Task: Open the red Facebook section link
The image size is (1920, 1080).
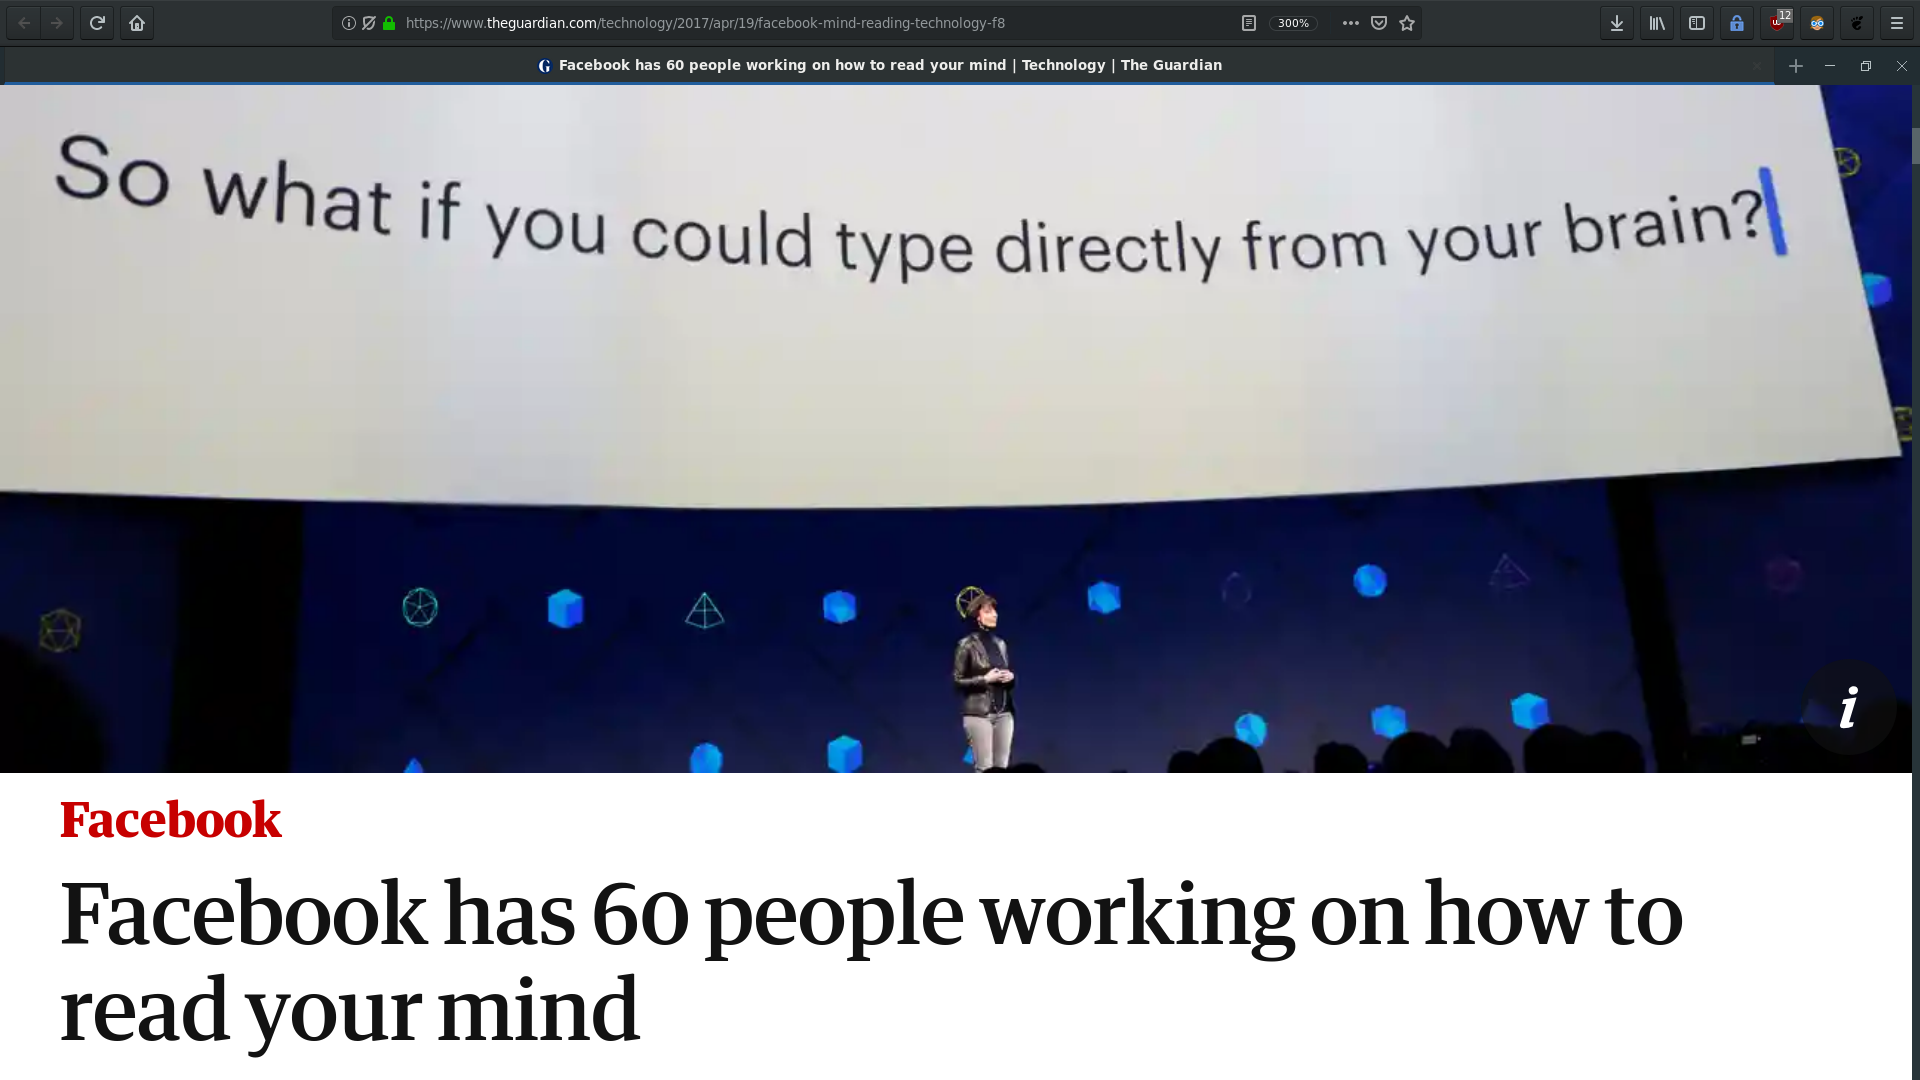Action: point(170,820)
